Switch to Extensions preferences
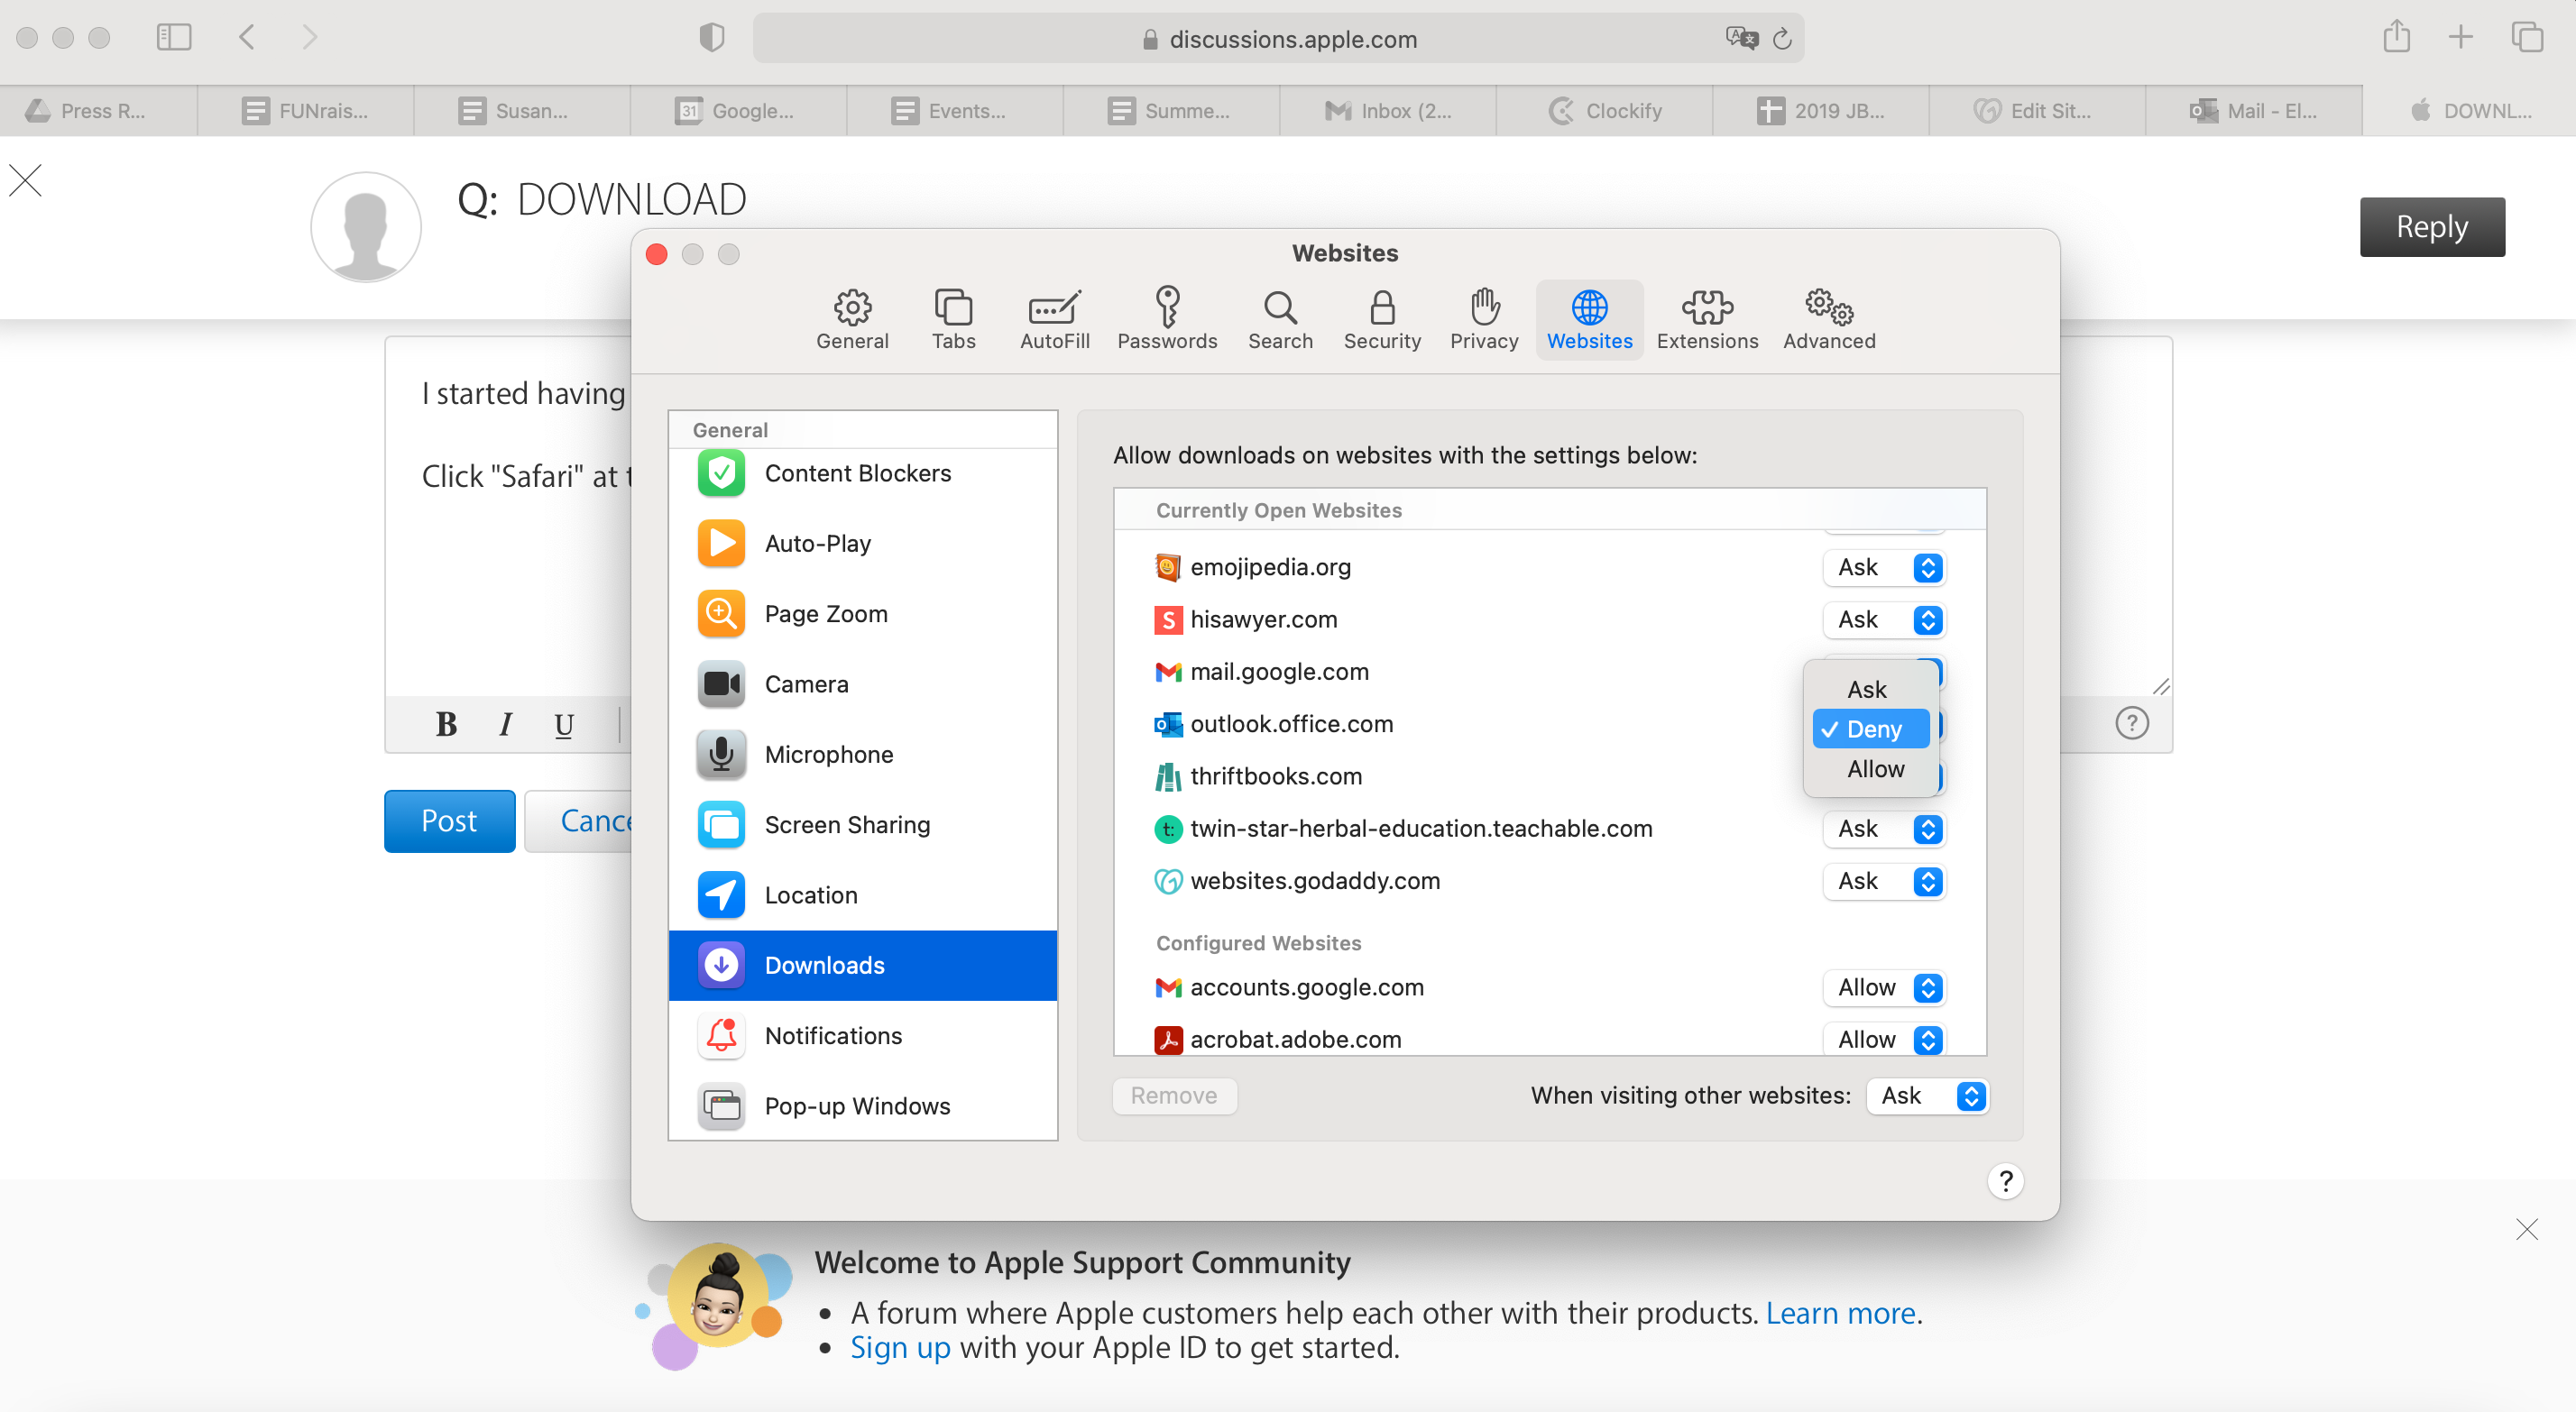Image resolution: width=2576 pixels, height=1412 pixels. (1706, 319)
